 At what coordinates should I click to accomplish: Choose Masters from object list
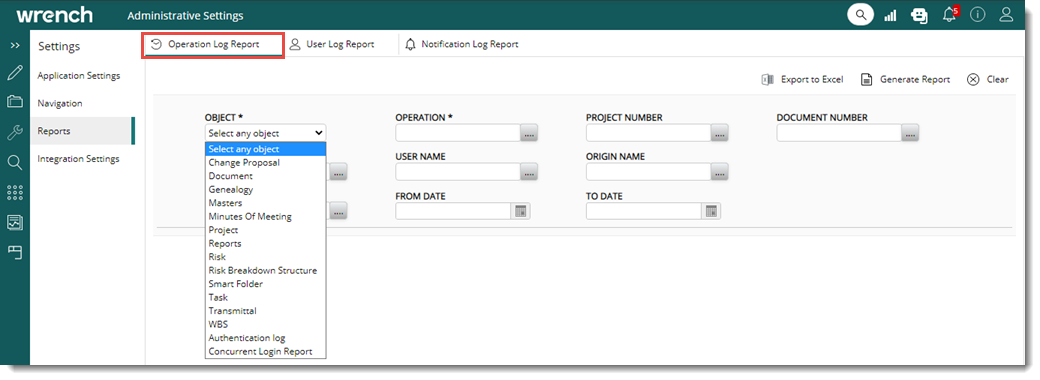tap(265, 203)
